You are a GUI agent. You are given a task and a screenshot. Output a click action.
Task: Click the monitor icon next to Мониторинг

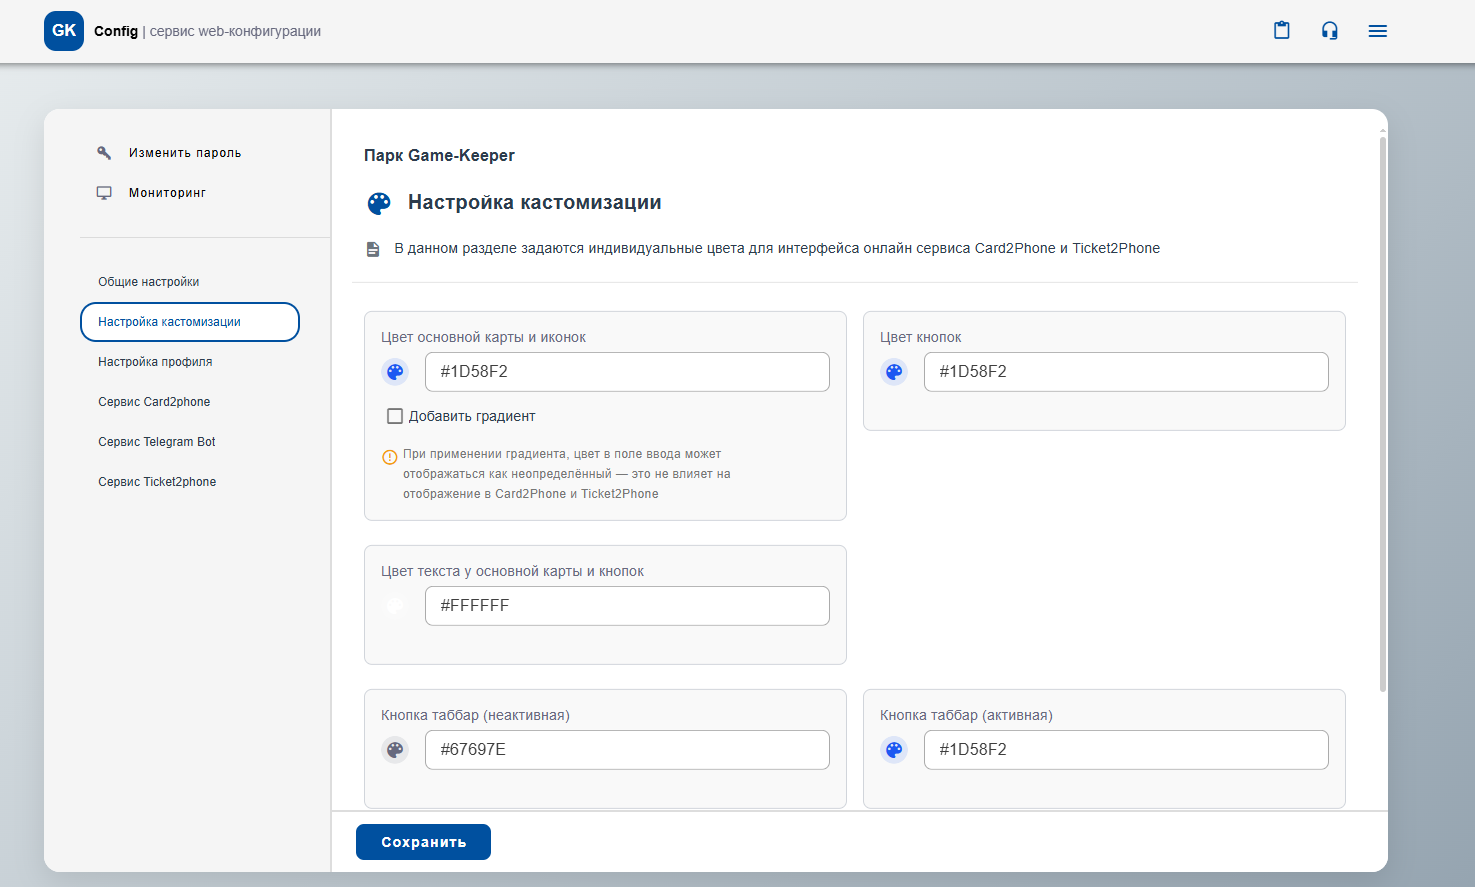coord(104,193)
